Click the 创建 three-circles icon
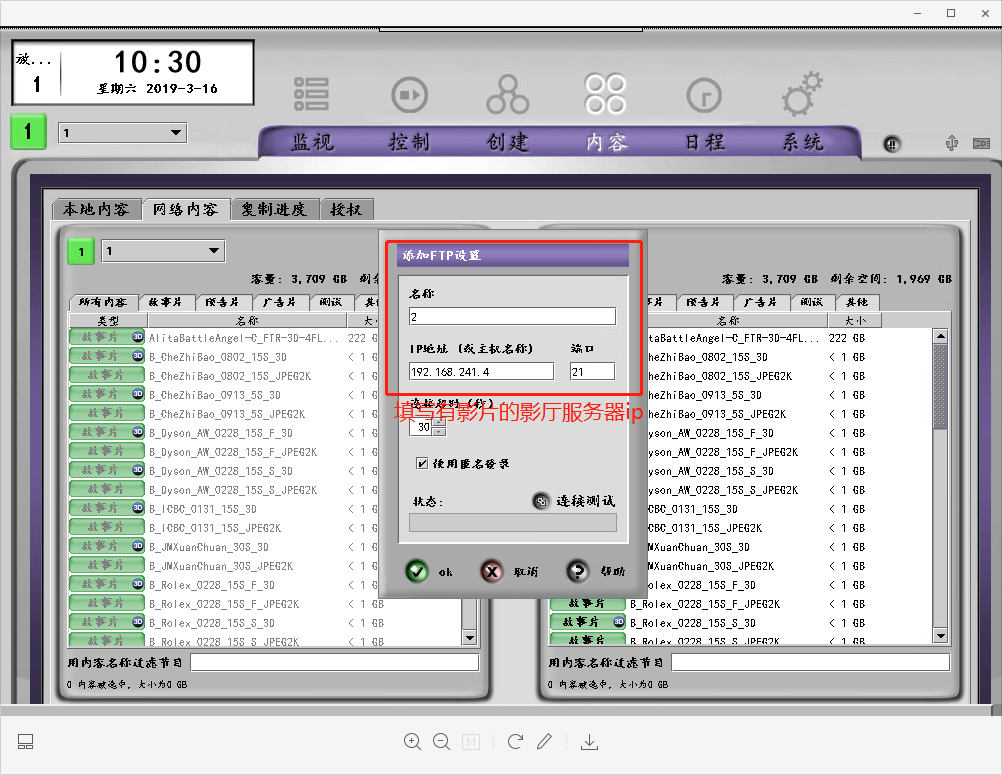The height and width of the screenshot is (775, 1002). (507, 94)
